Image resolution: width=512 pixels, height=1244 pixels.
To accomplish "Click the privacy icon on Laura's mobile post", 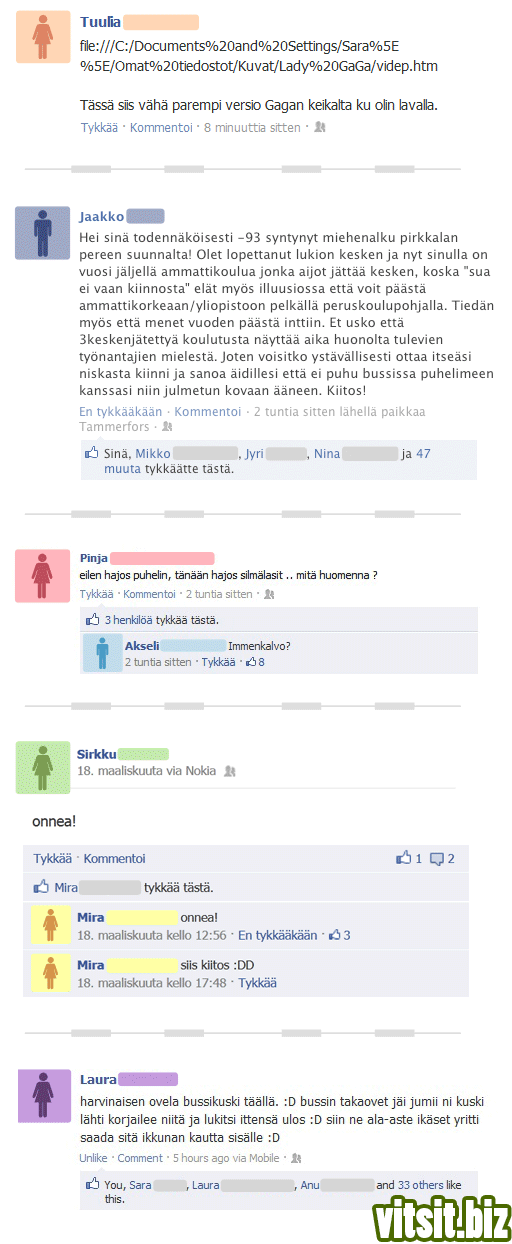I will pos(294,1158).
